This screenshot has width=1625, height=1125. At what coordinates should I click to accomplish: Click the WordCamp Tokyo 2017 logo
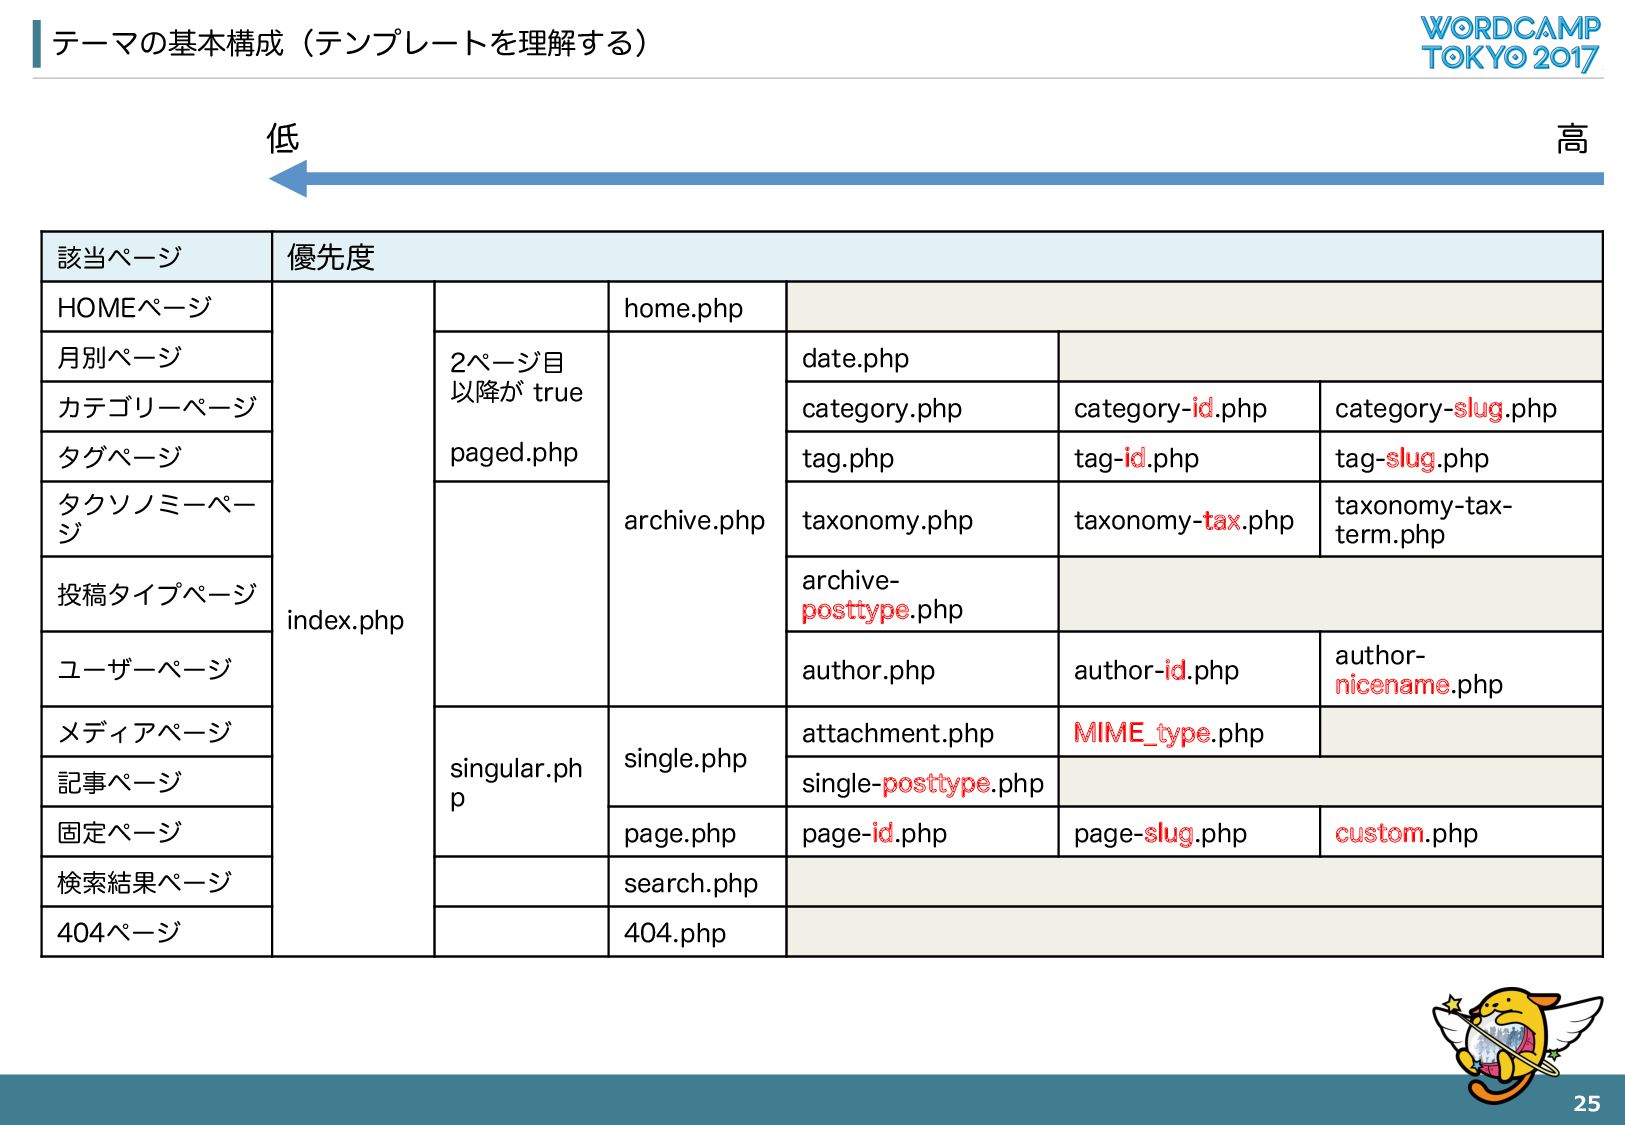(1510, 43)
